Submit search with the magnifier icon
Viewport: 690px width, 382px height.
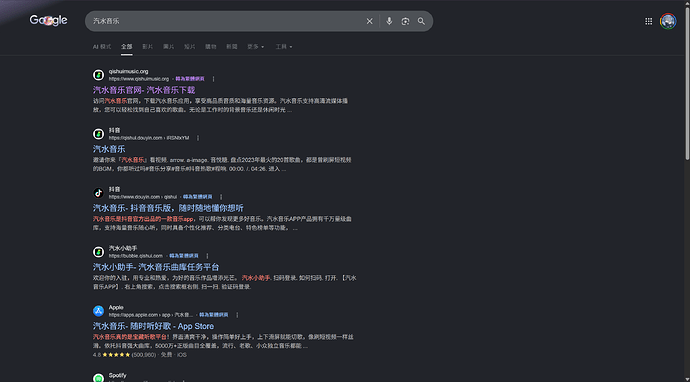(422, 21)
